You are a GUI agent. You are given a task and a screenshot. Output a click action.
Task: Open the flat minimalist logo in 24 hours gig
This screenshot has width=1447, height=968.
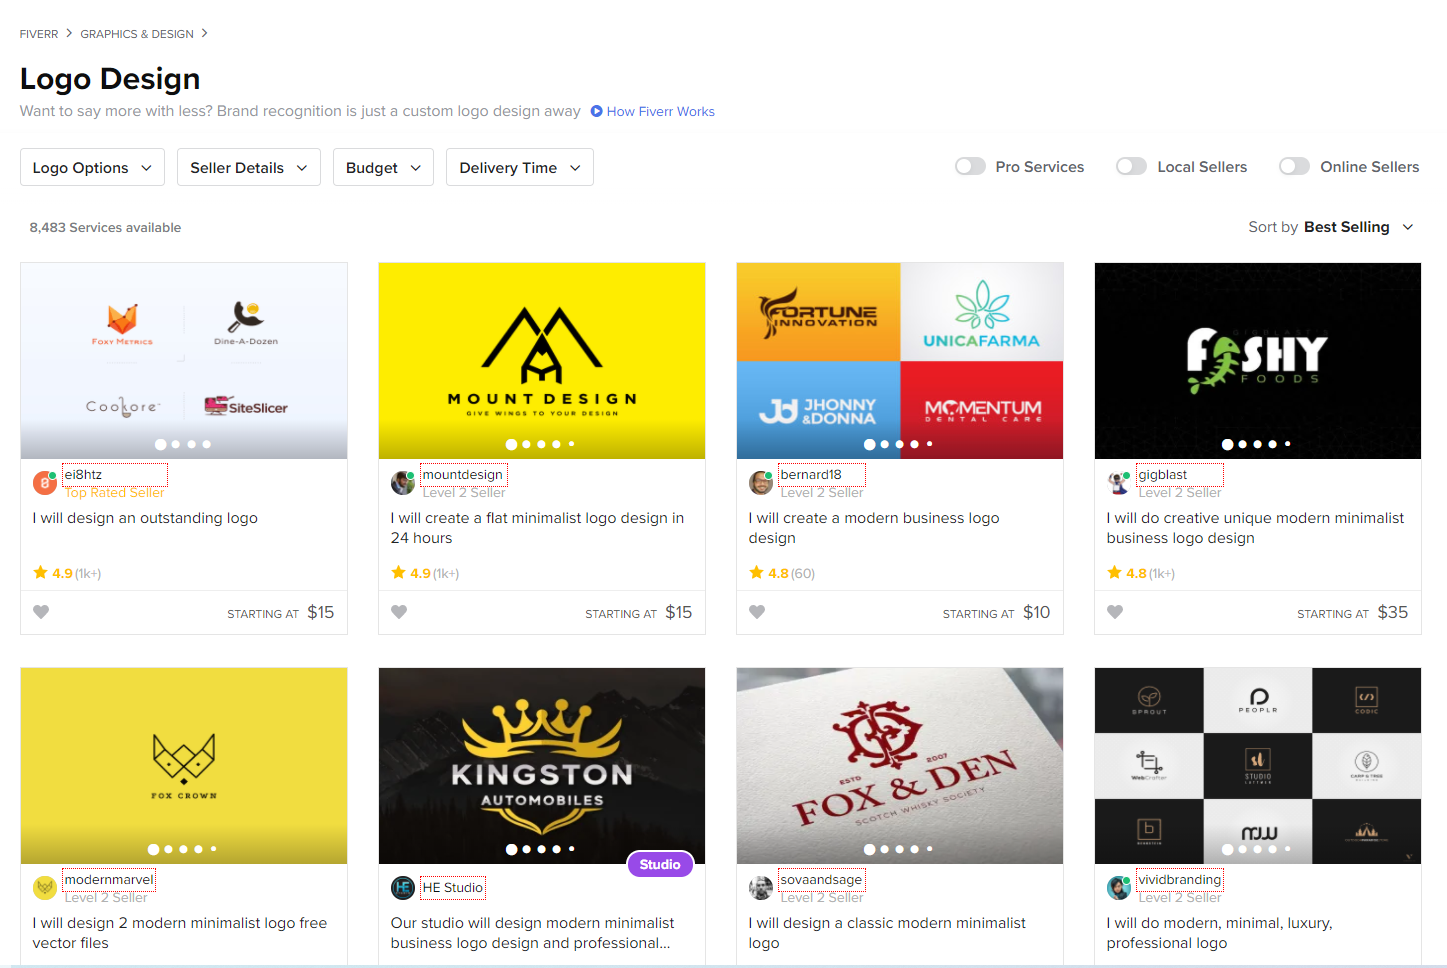pos(538,528)
